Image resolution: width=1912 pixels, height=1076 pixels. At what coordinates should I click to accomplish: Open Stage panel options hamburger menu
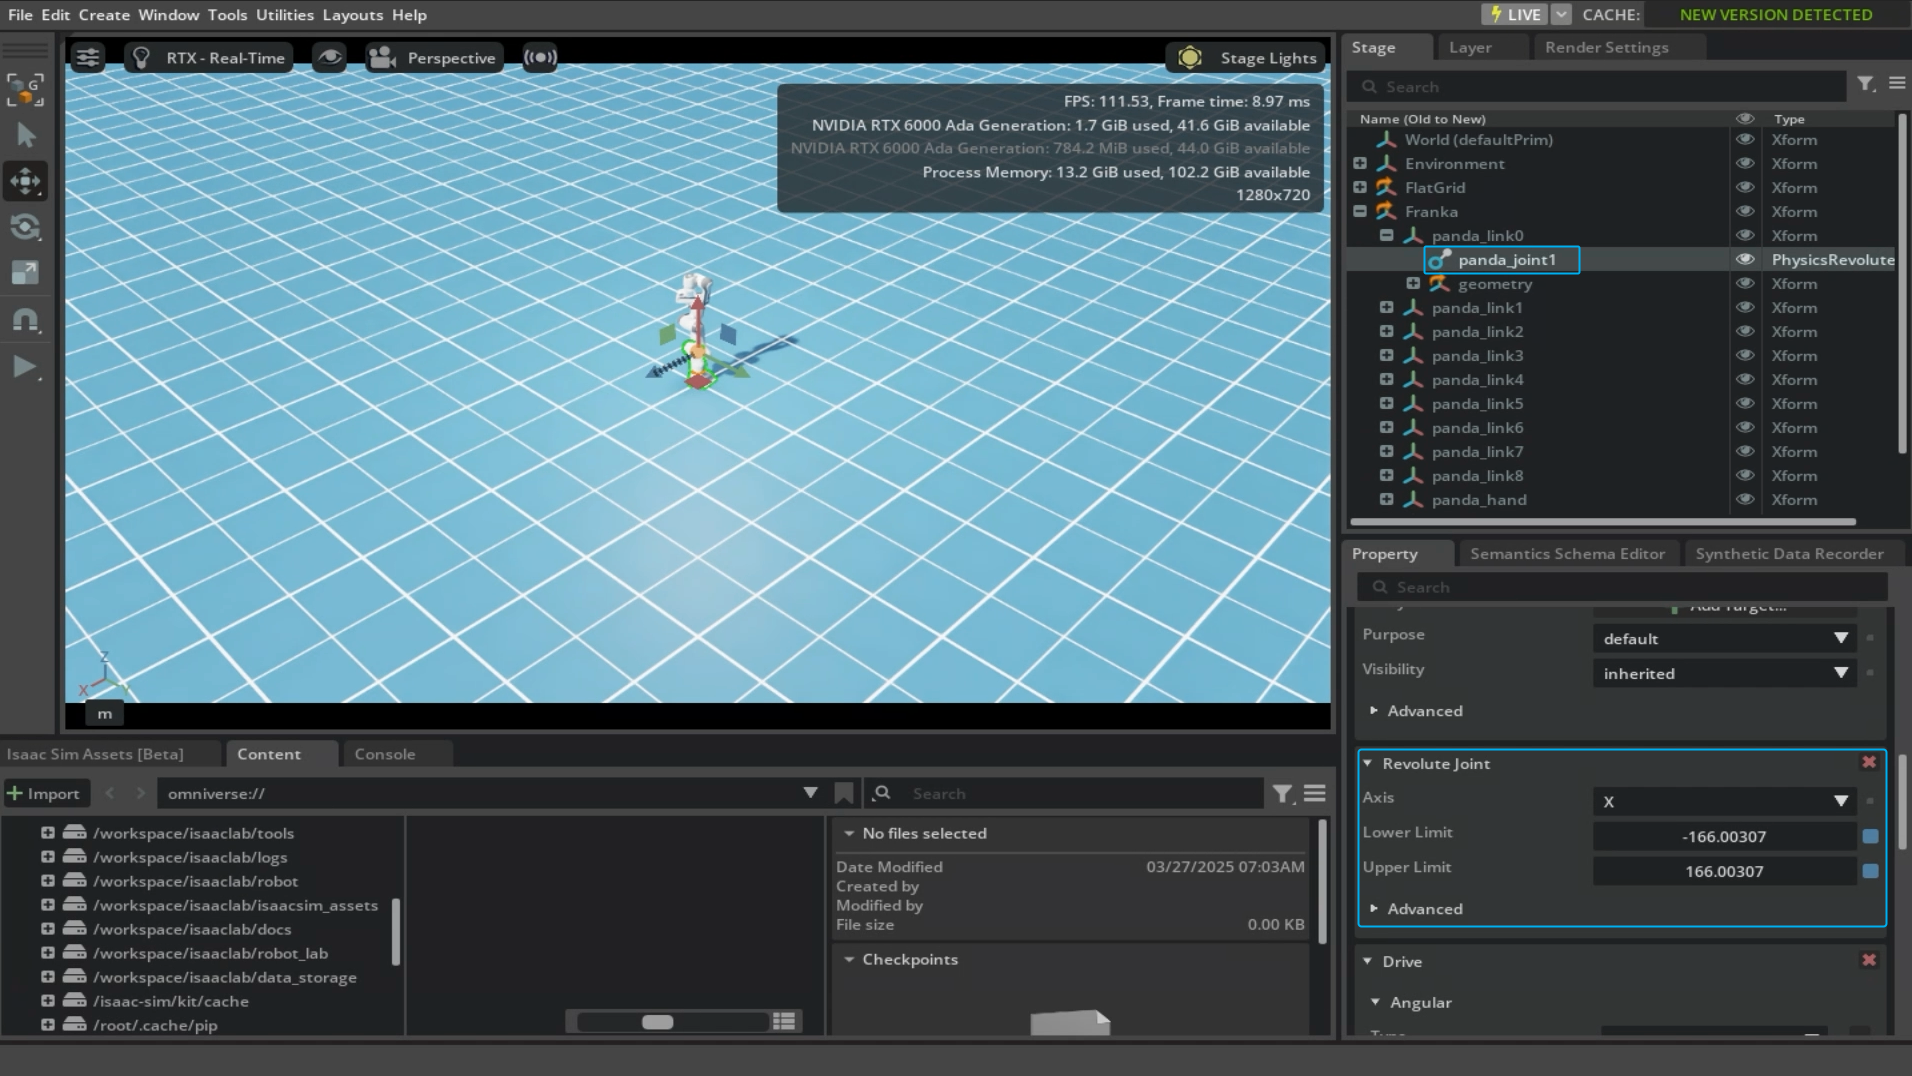(1897, 84)
